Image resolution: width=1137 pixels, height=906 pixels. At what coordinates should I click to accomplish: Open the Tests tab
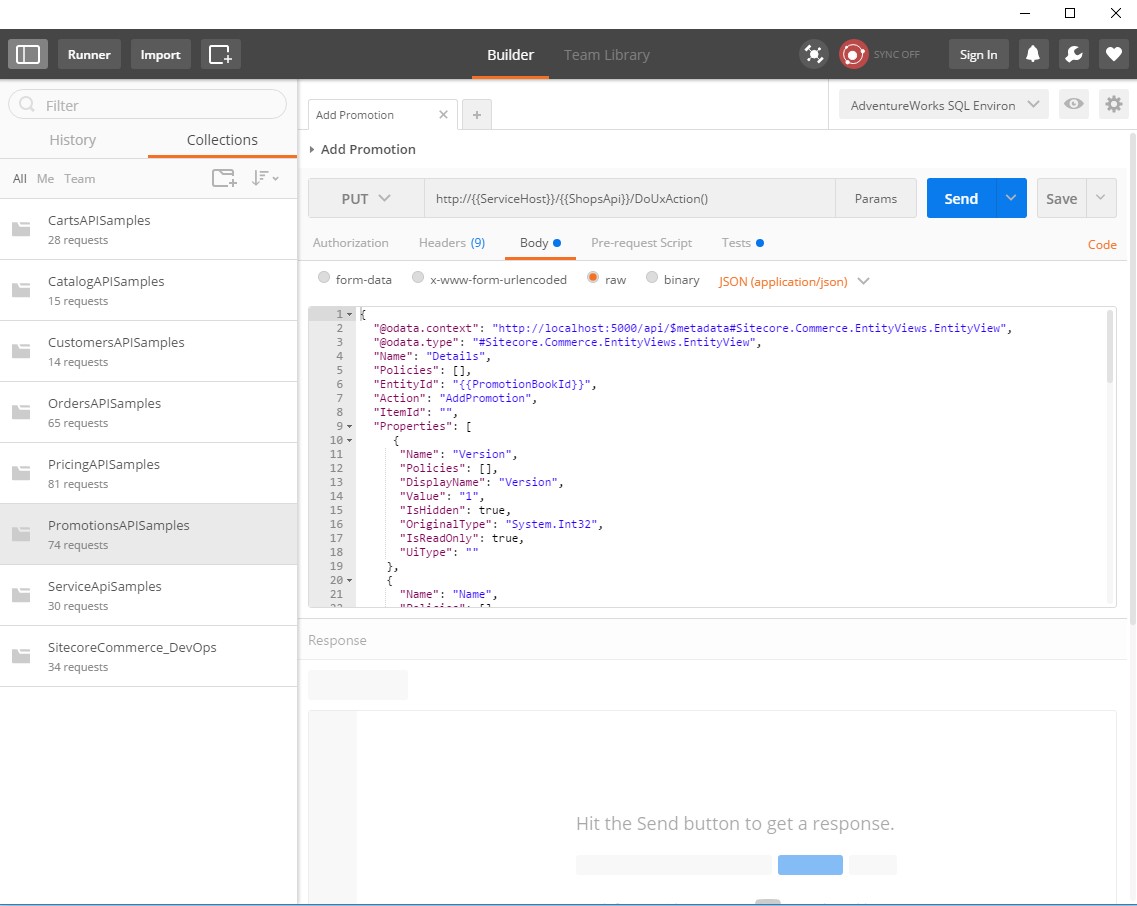pyautogui.click(x=743, y=243)
